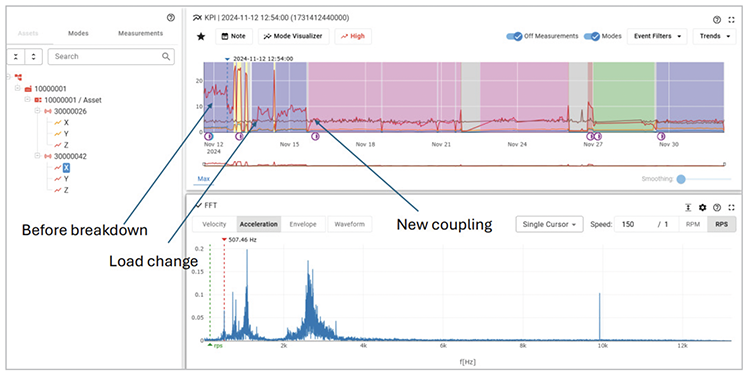Click the search magnifier icon
750x375 pixels.
coord(166,56)
